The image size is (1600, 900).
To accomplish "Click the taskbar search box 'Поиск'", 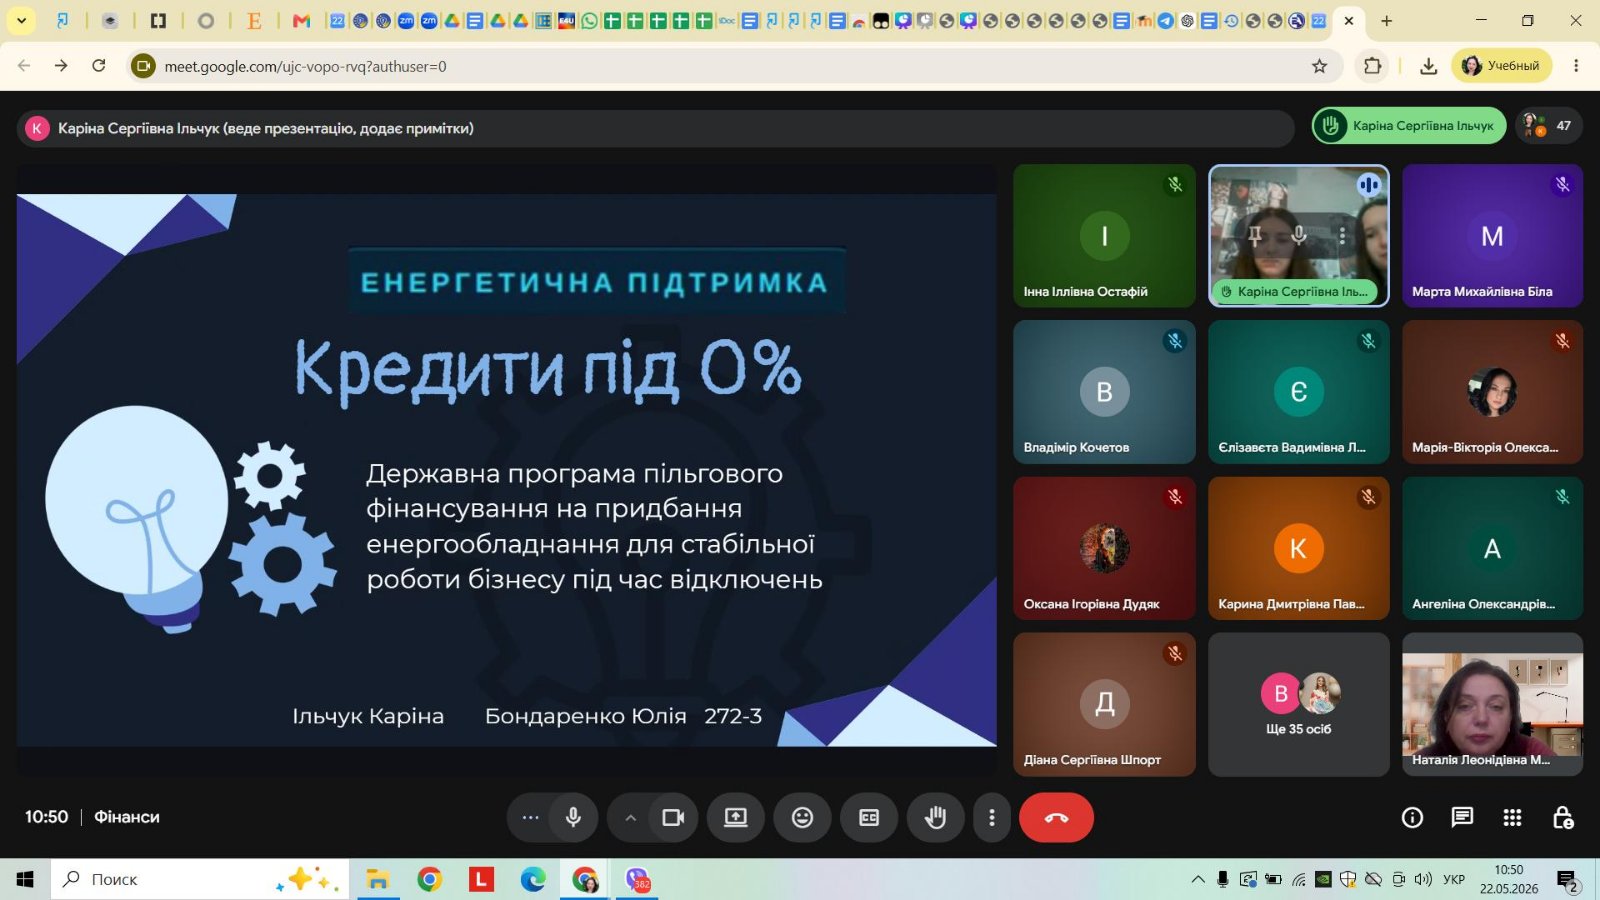I will [200, 879].
